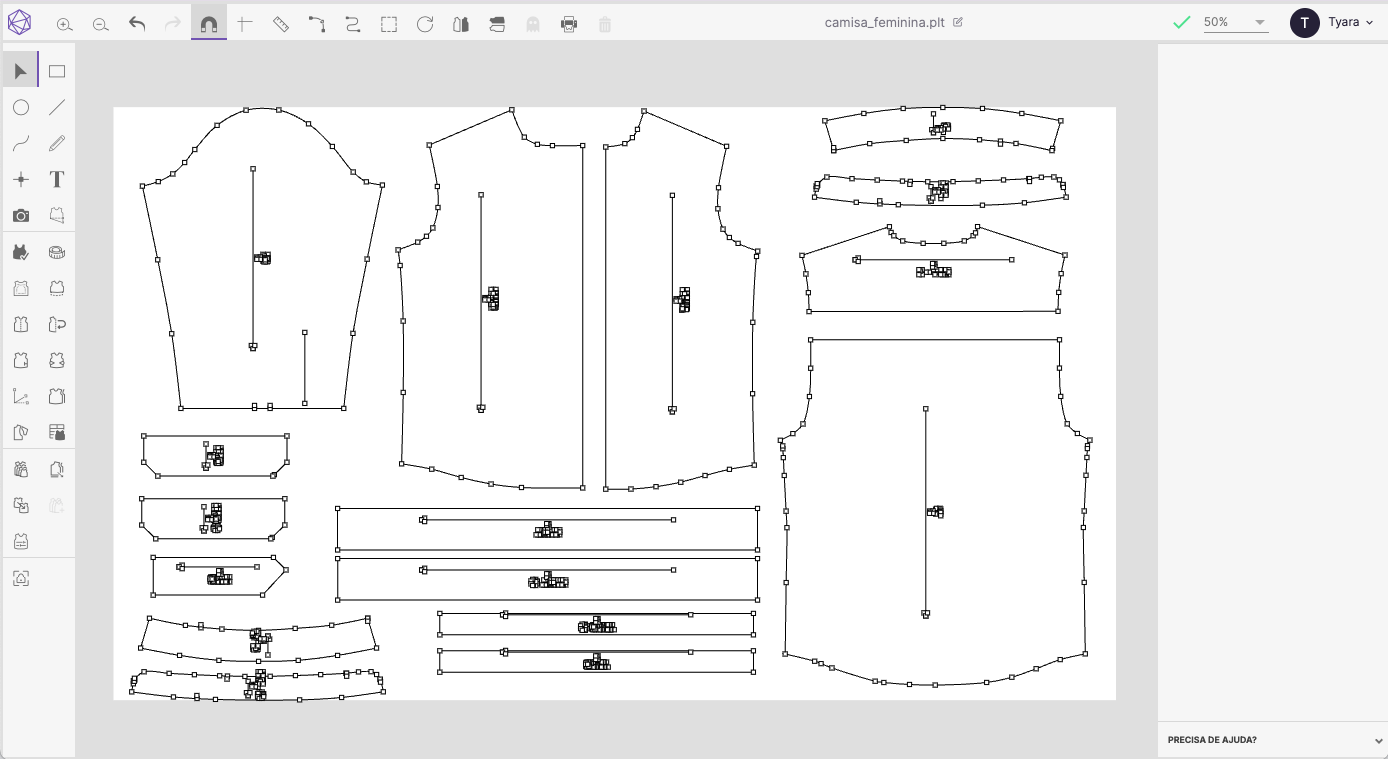
Task: Toggle the crosshair guides in toolbar
Action: [245, 24]
